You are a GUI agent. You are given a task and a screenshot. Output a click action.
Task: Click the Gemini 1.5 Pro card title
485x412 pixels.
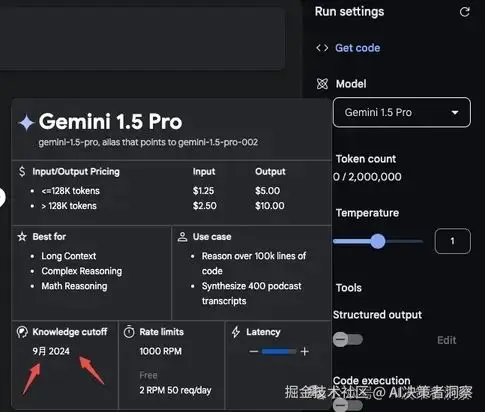coord(110,121)
